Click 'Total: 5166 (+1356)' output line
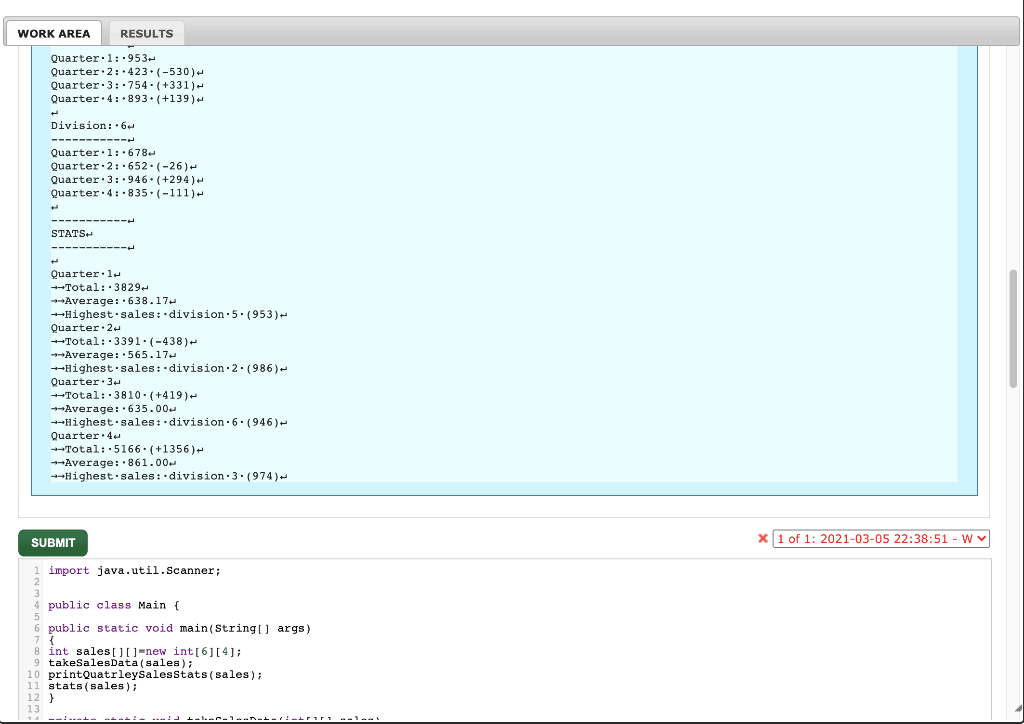1024x724 pixels. pos(127,449)
